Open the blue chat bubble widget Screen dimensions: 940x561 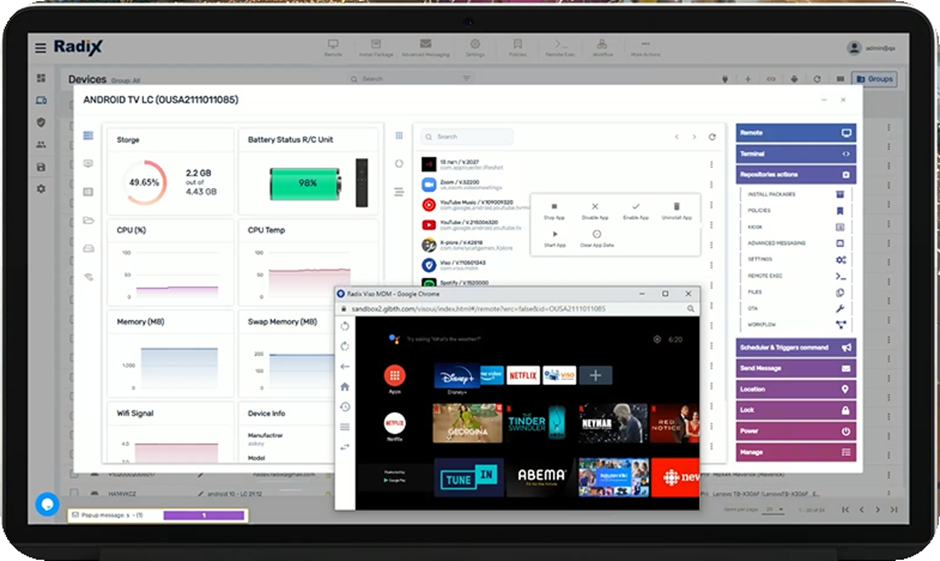click(47, 504)
